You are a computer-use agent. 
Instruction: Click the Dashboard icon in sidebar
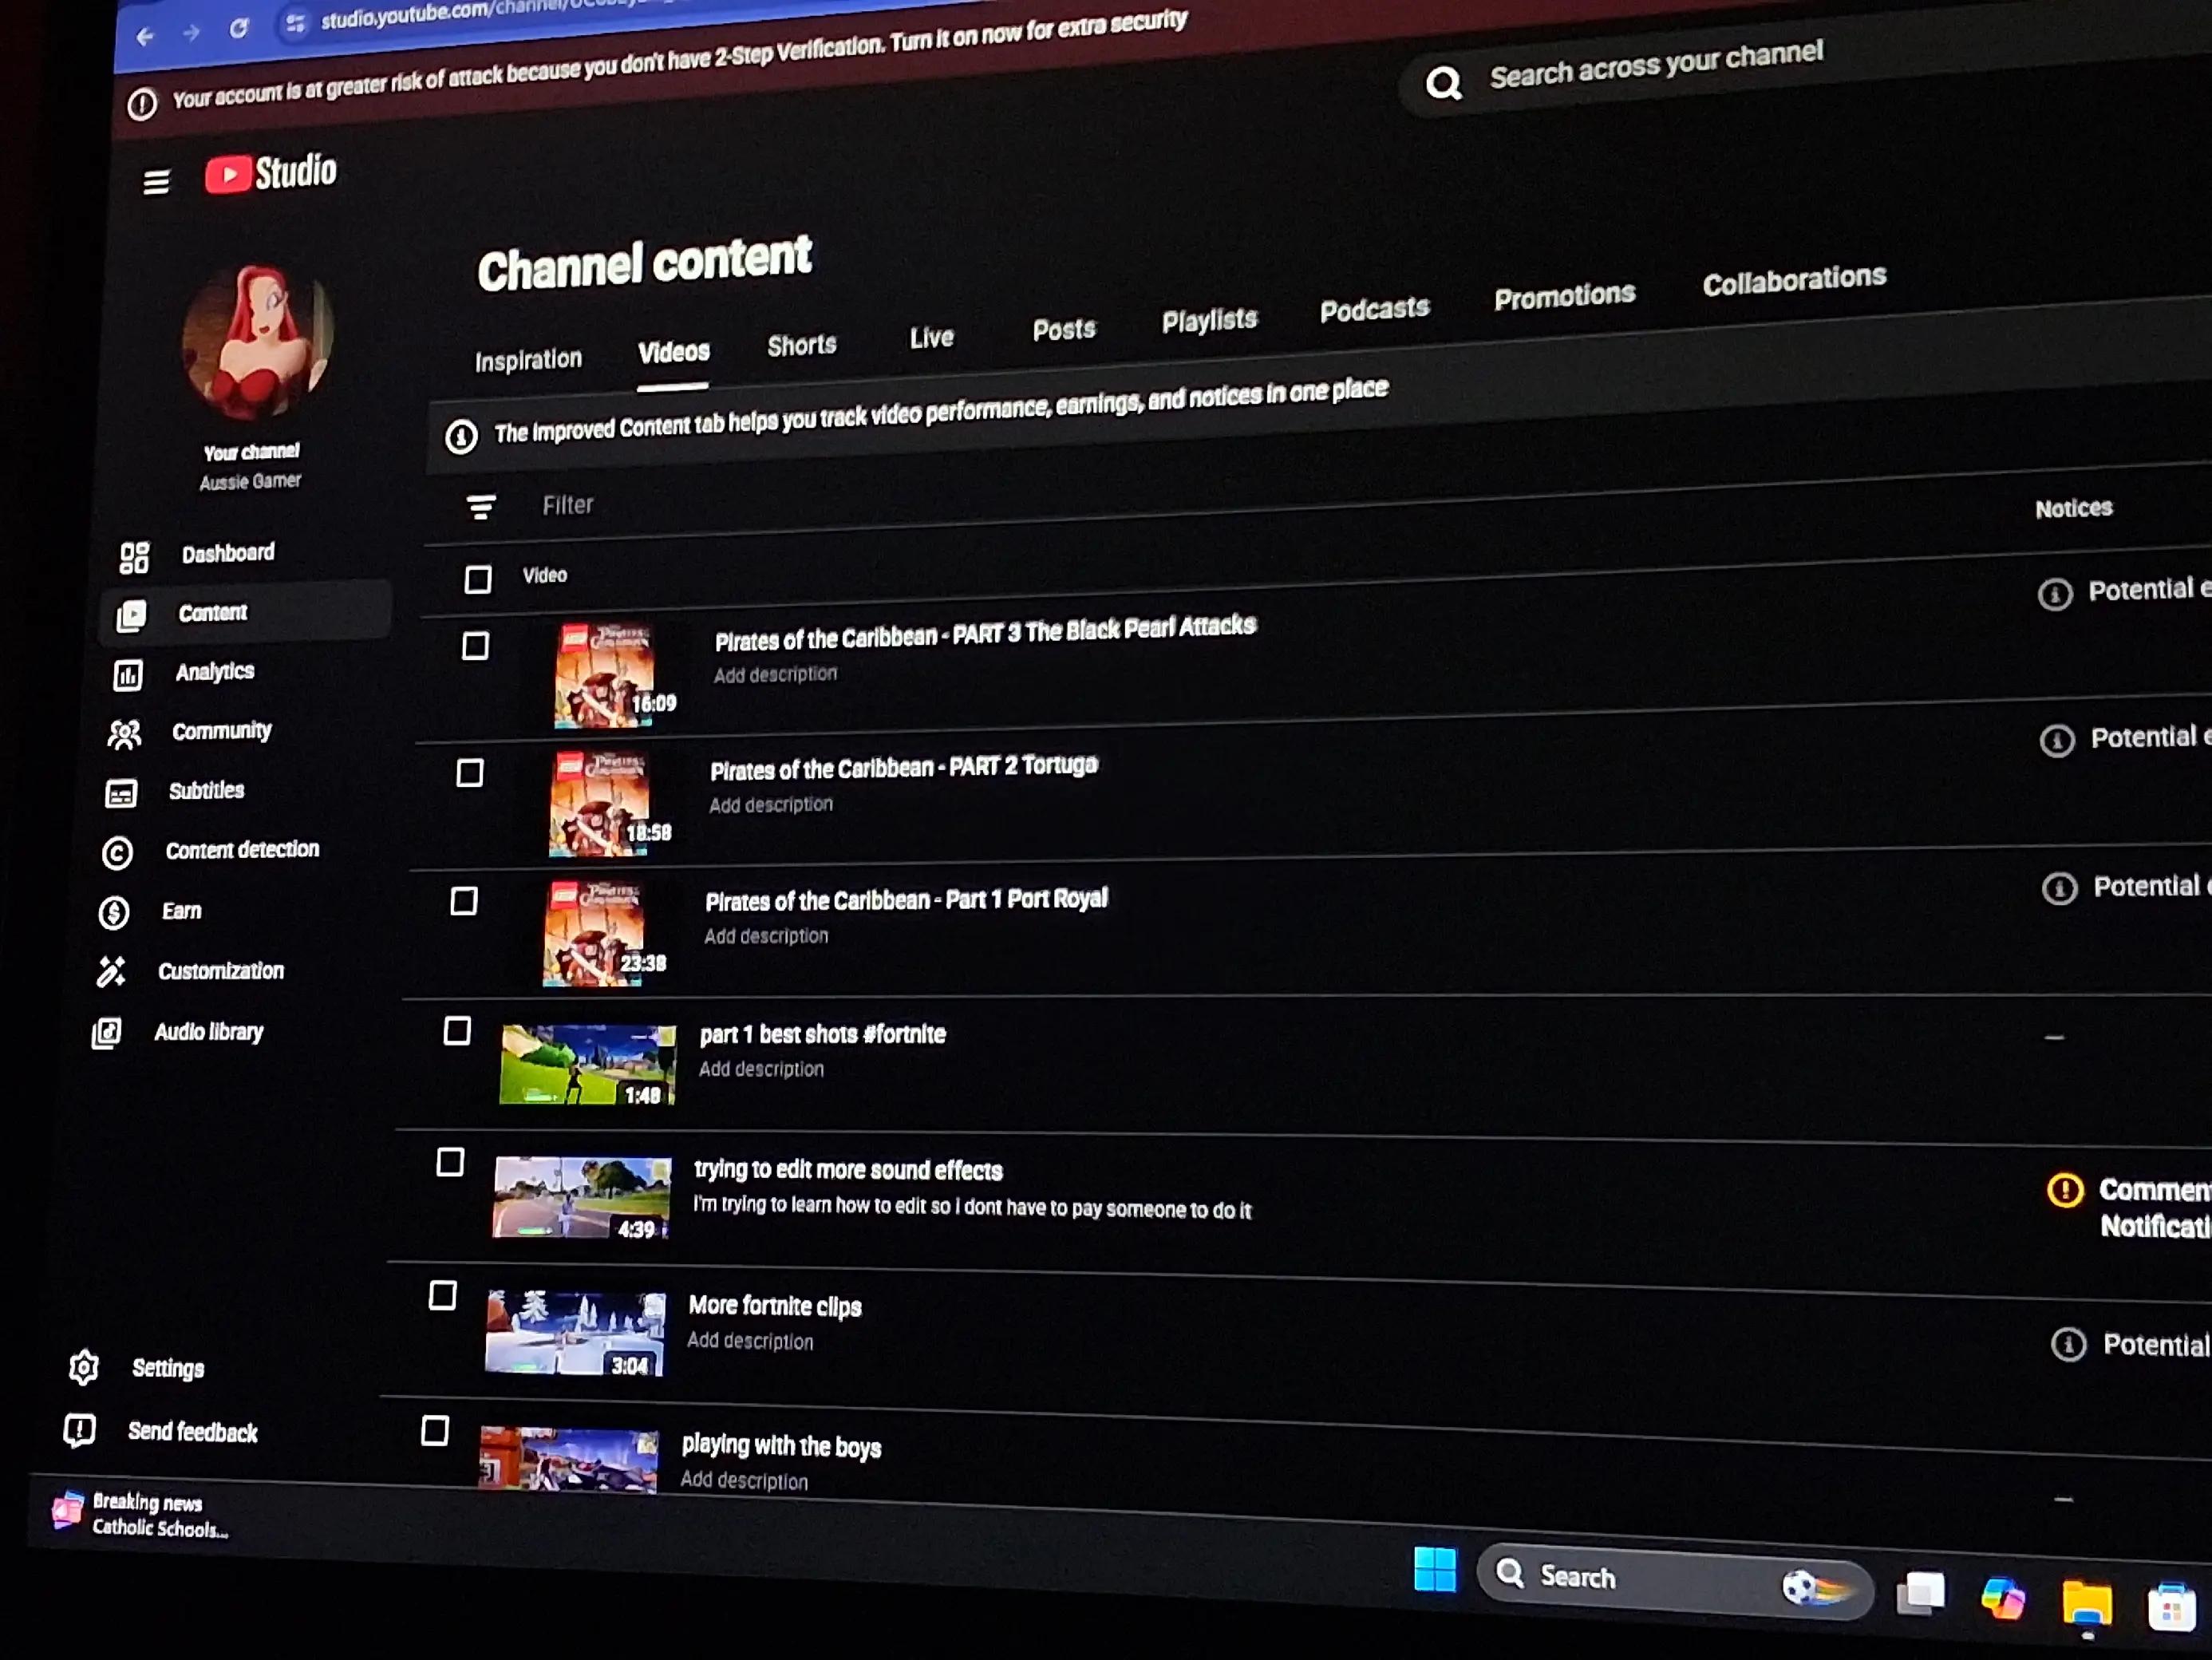(134, 557)
